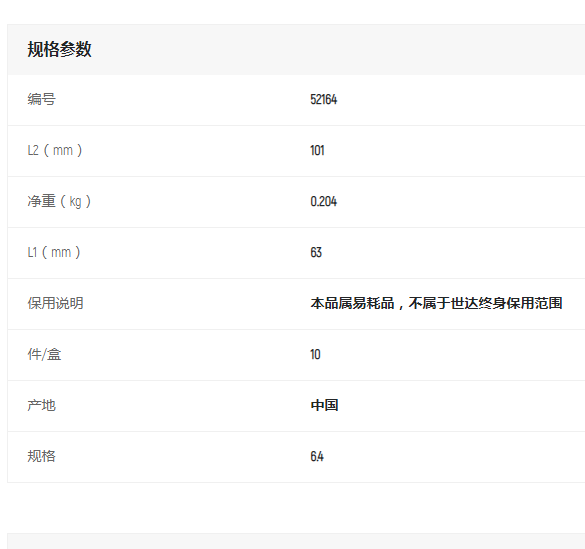Viewport: 585px width, 549px height.
Task: Select the L1 (mm) label
Action: coord(54,252)
